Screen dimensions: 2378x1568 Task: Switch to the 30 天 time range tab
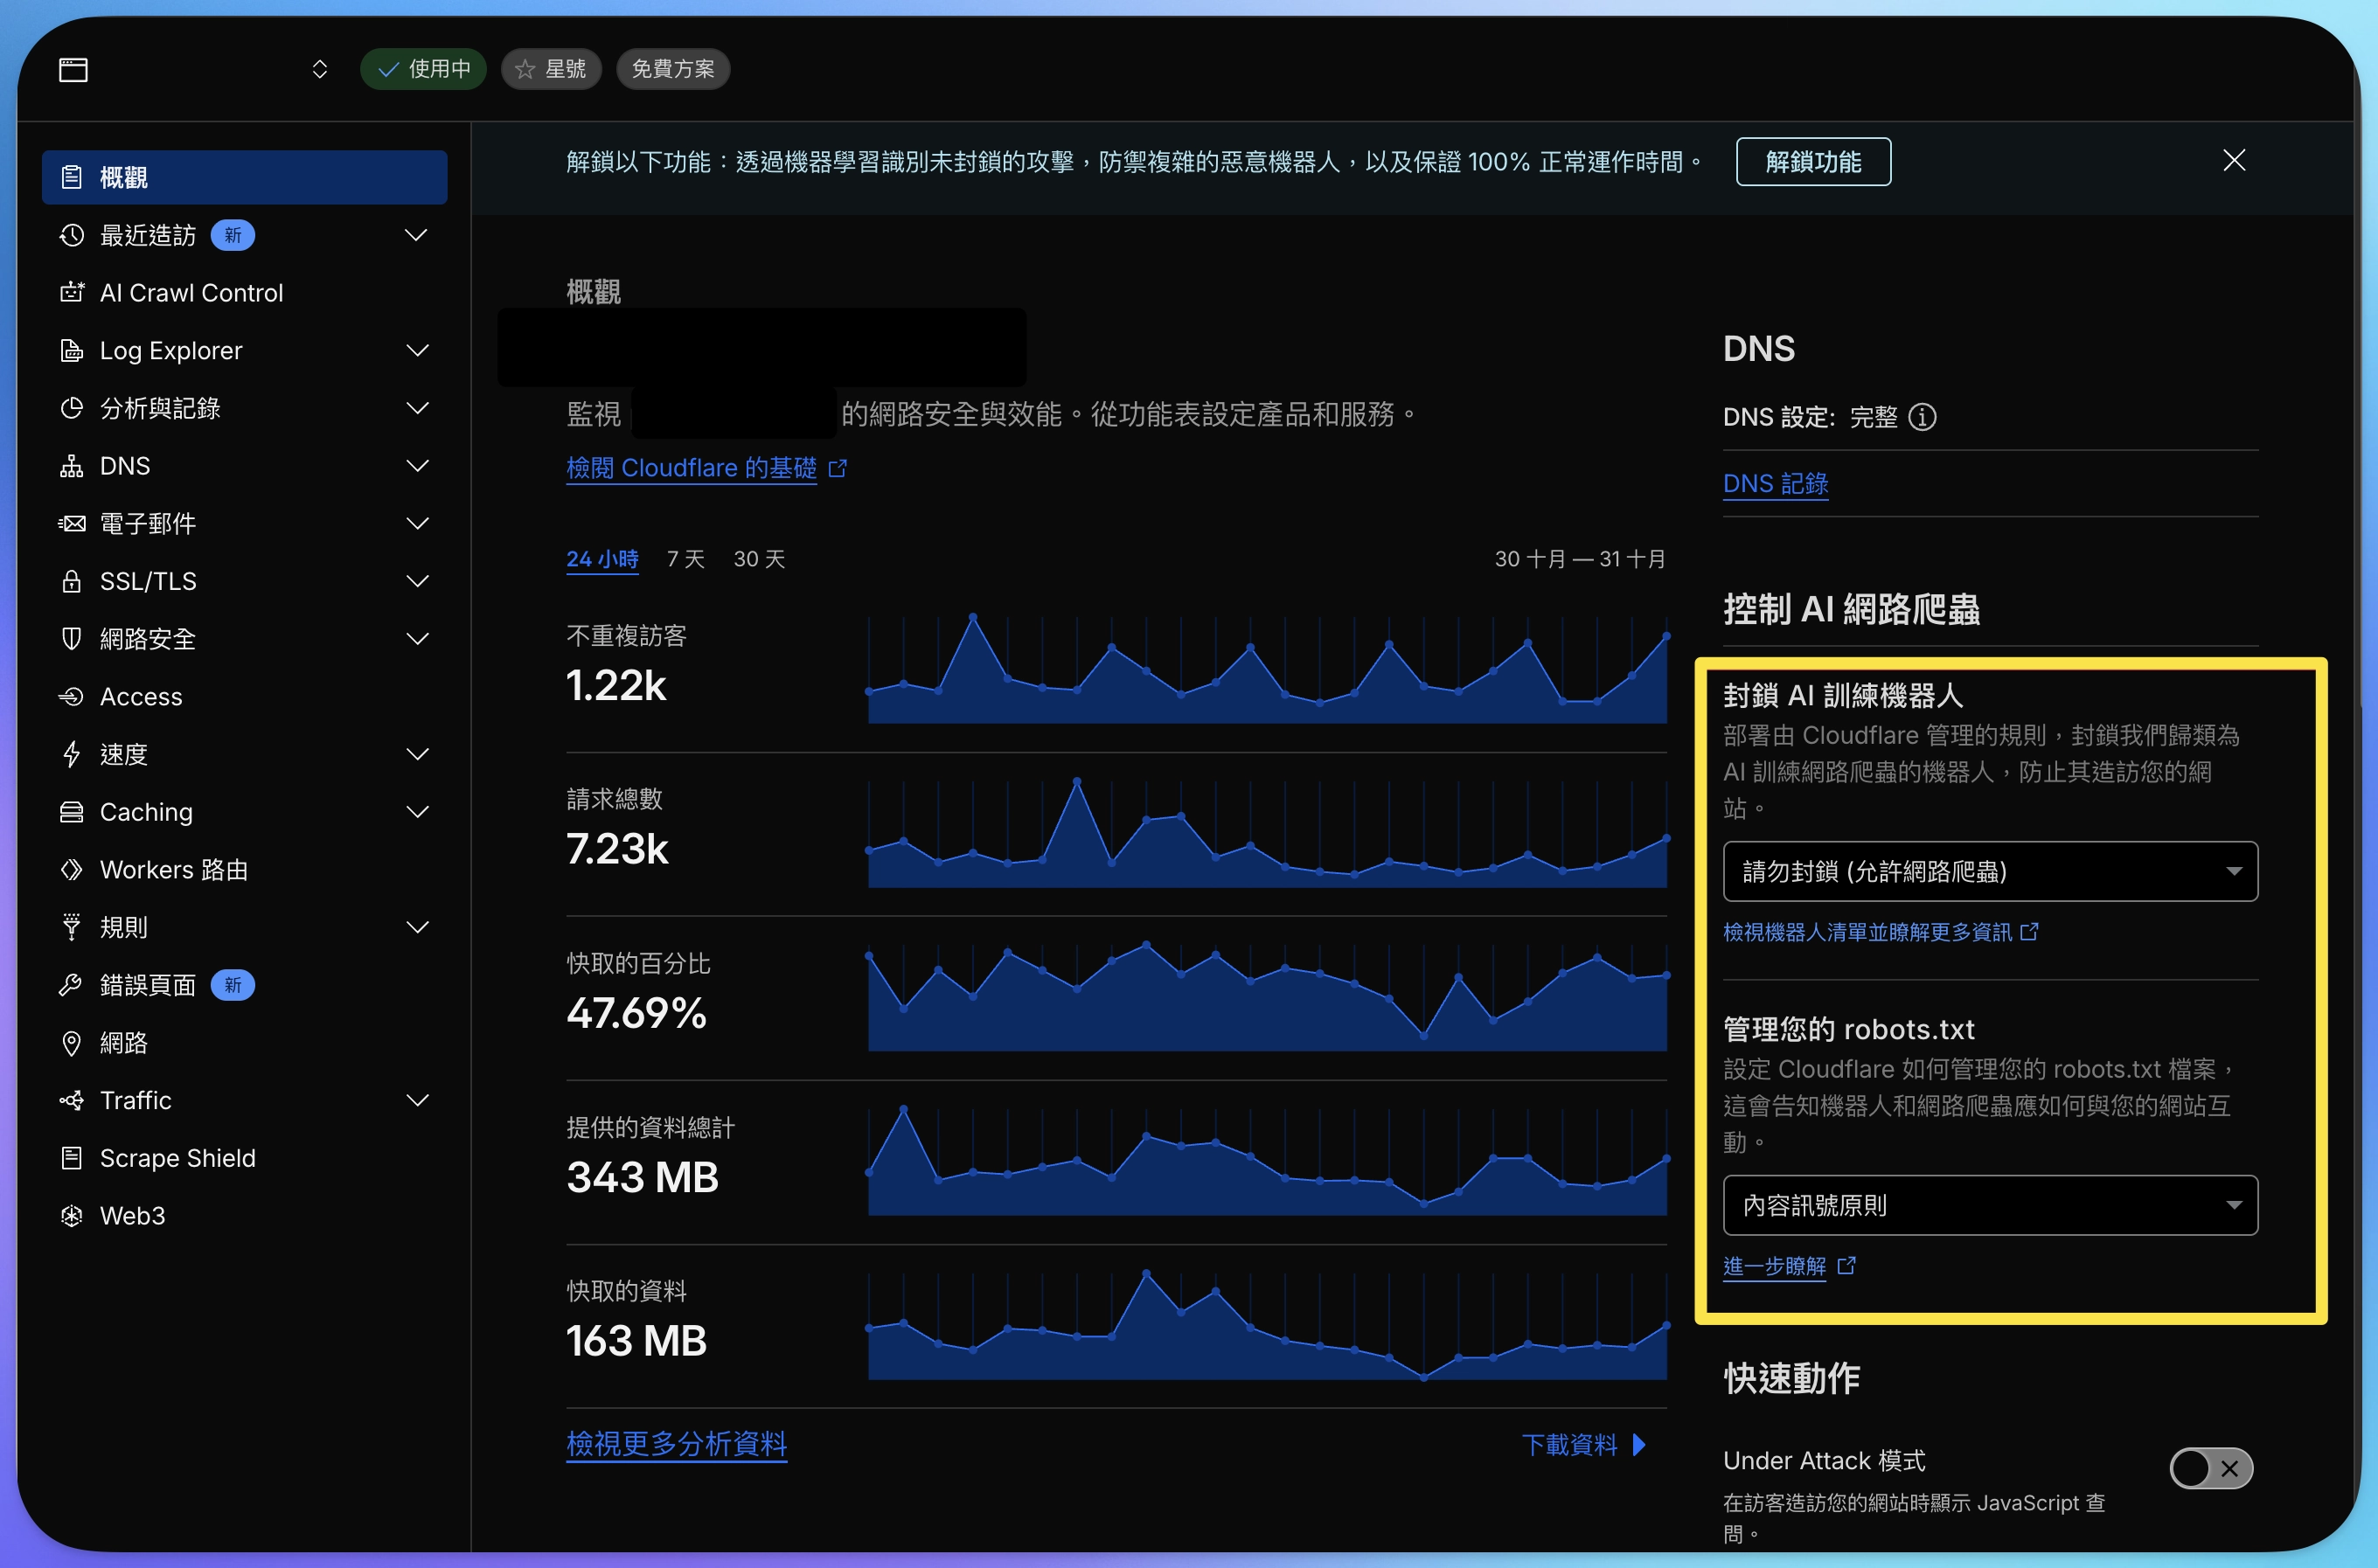pyautogui.click(x=758, y=559)
